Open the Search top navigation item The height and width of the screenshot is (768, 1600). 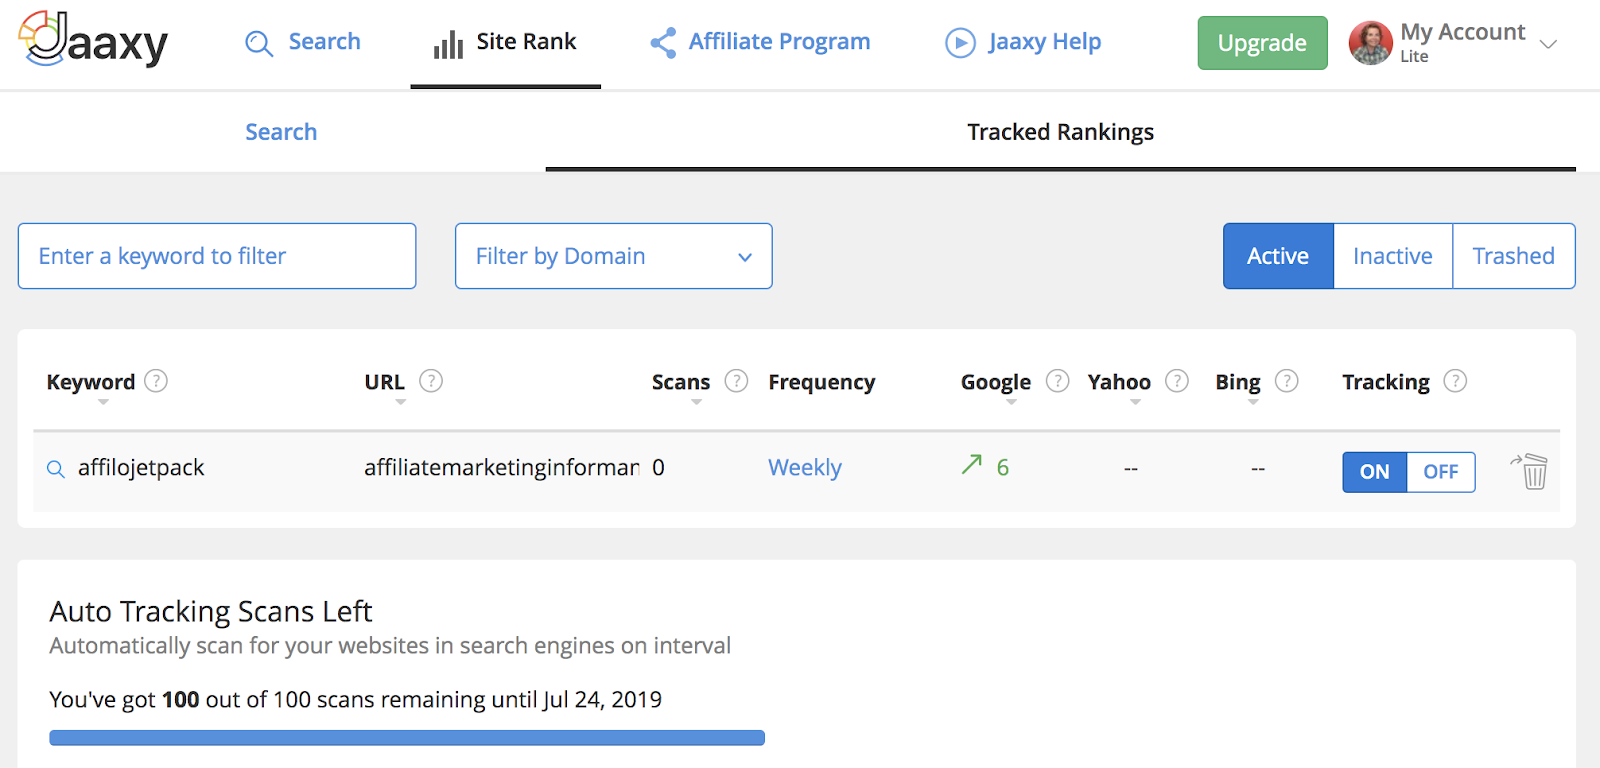(303, 42)
